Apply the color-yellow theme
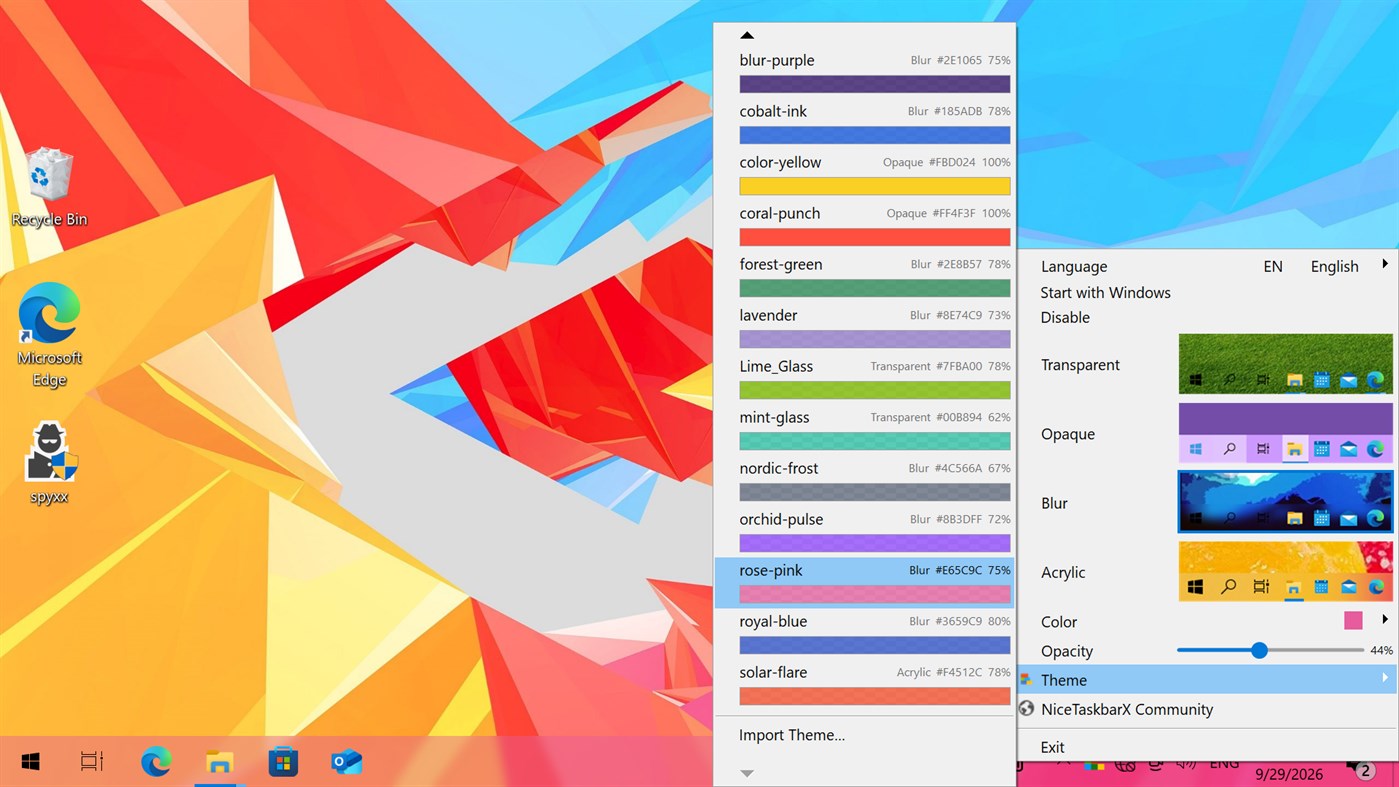Viewport: 1399px width, 787px height. click(865, 174)
